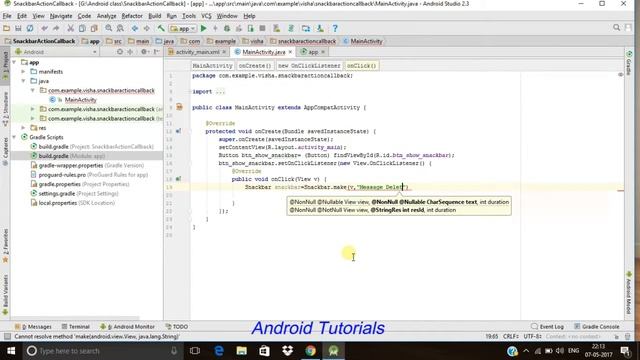Select build.gradle (Project: SnackbarActionCallback) file
The image size is (640, 360).
coord(92,147)
